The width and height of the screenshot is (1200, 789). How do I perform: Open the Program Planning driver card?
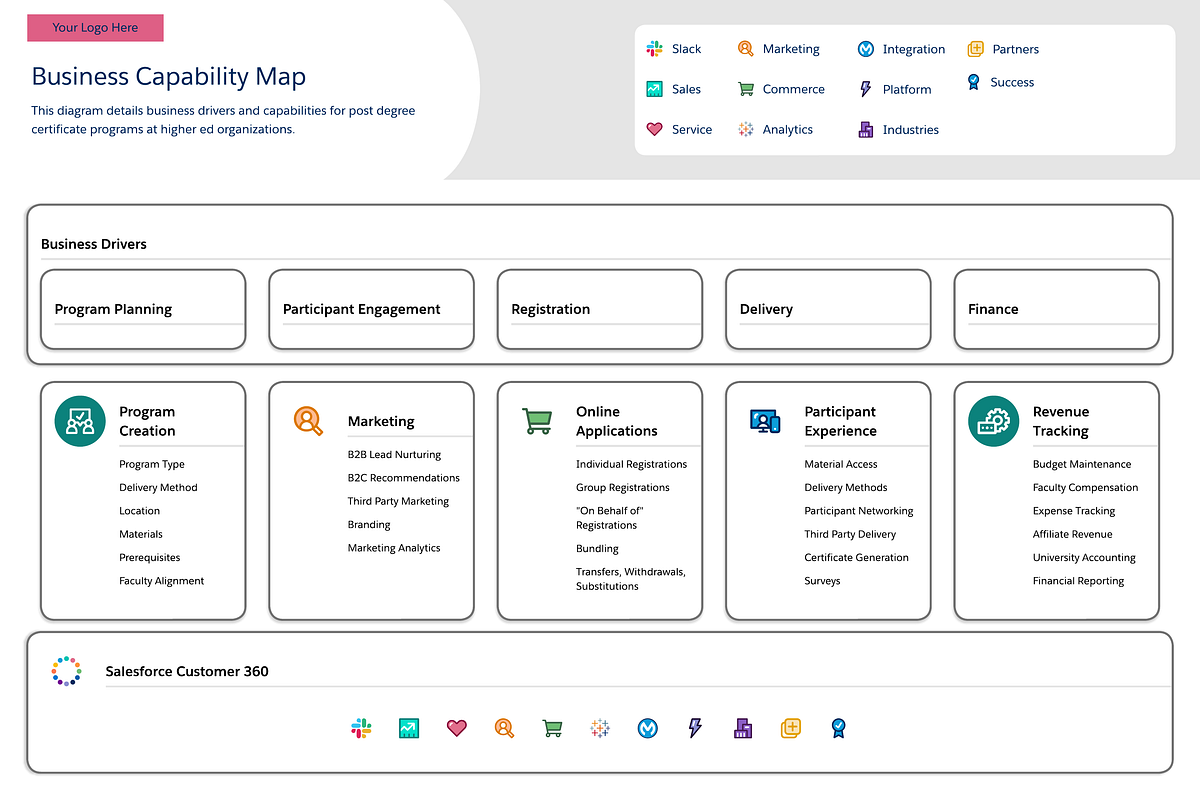pos(143,309)
